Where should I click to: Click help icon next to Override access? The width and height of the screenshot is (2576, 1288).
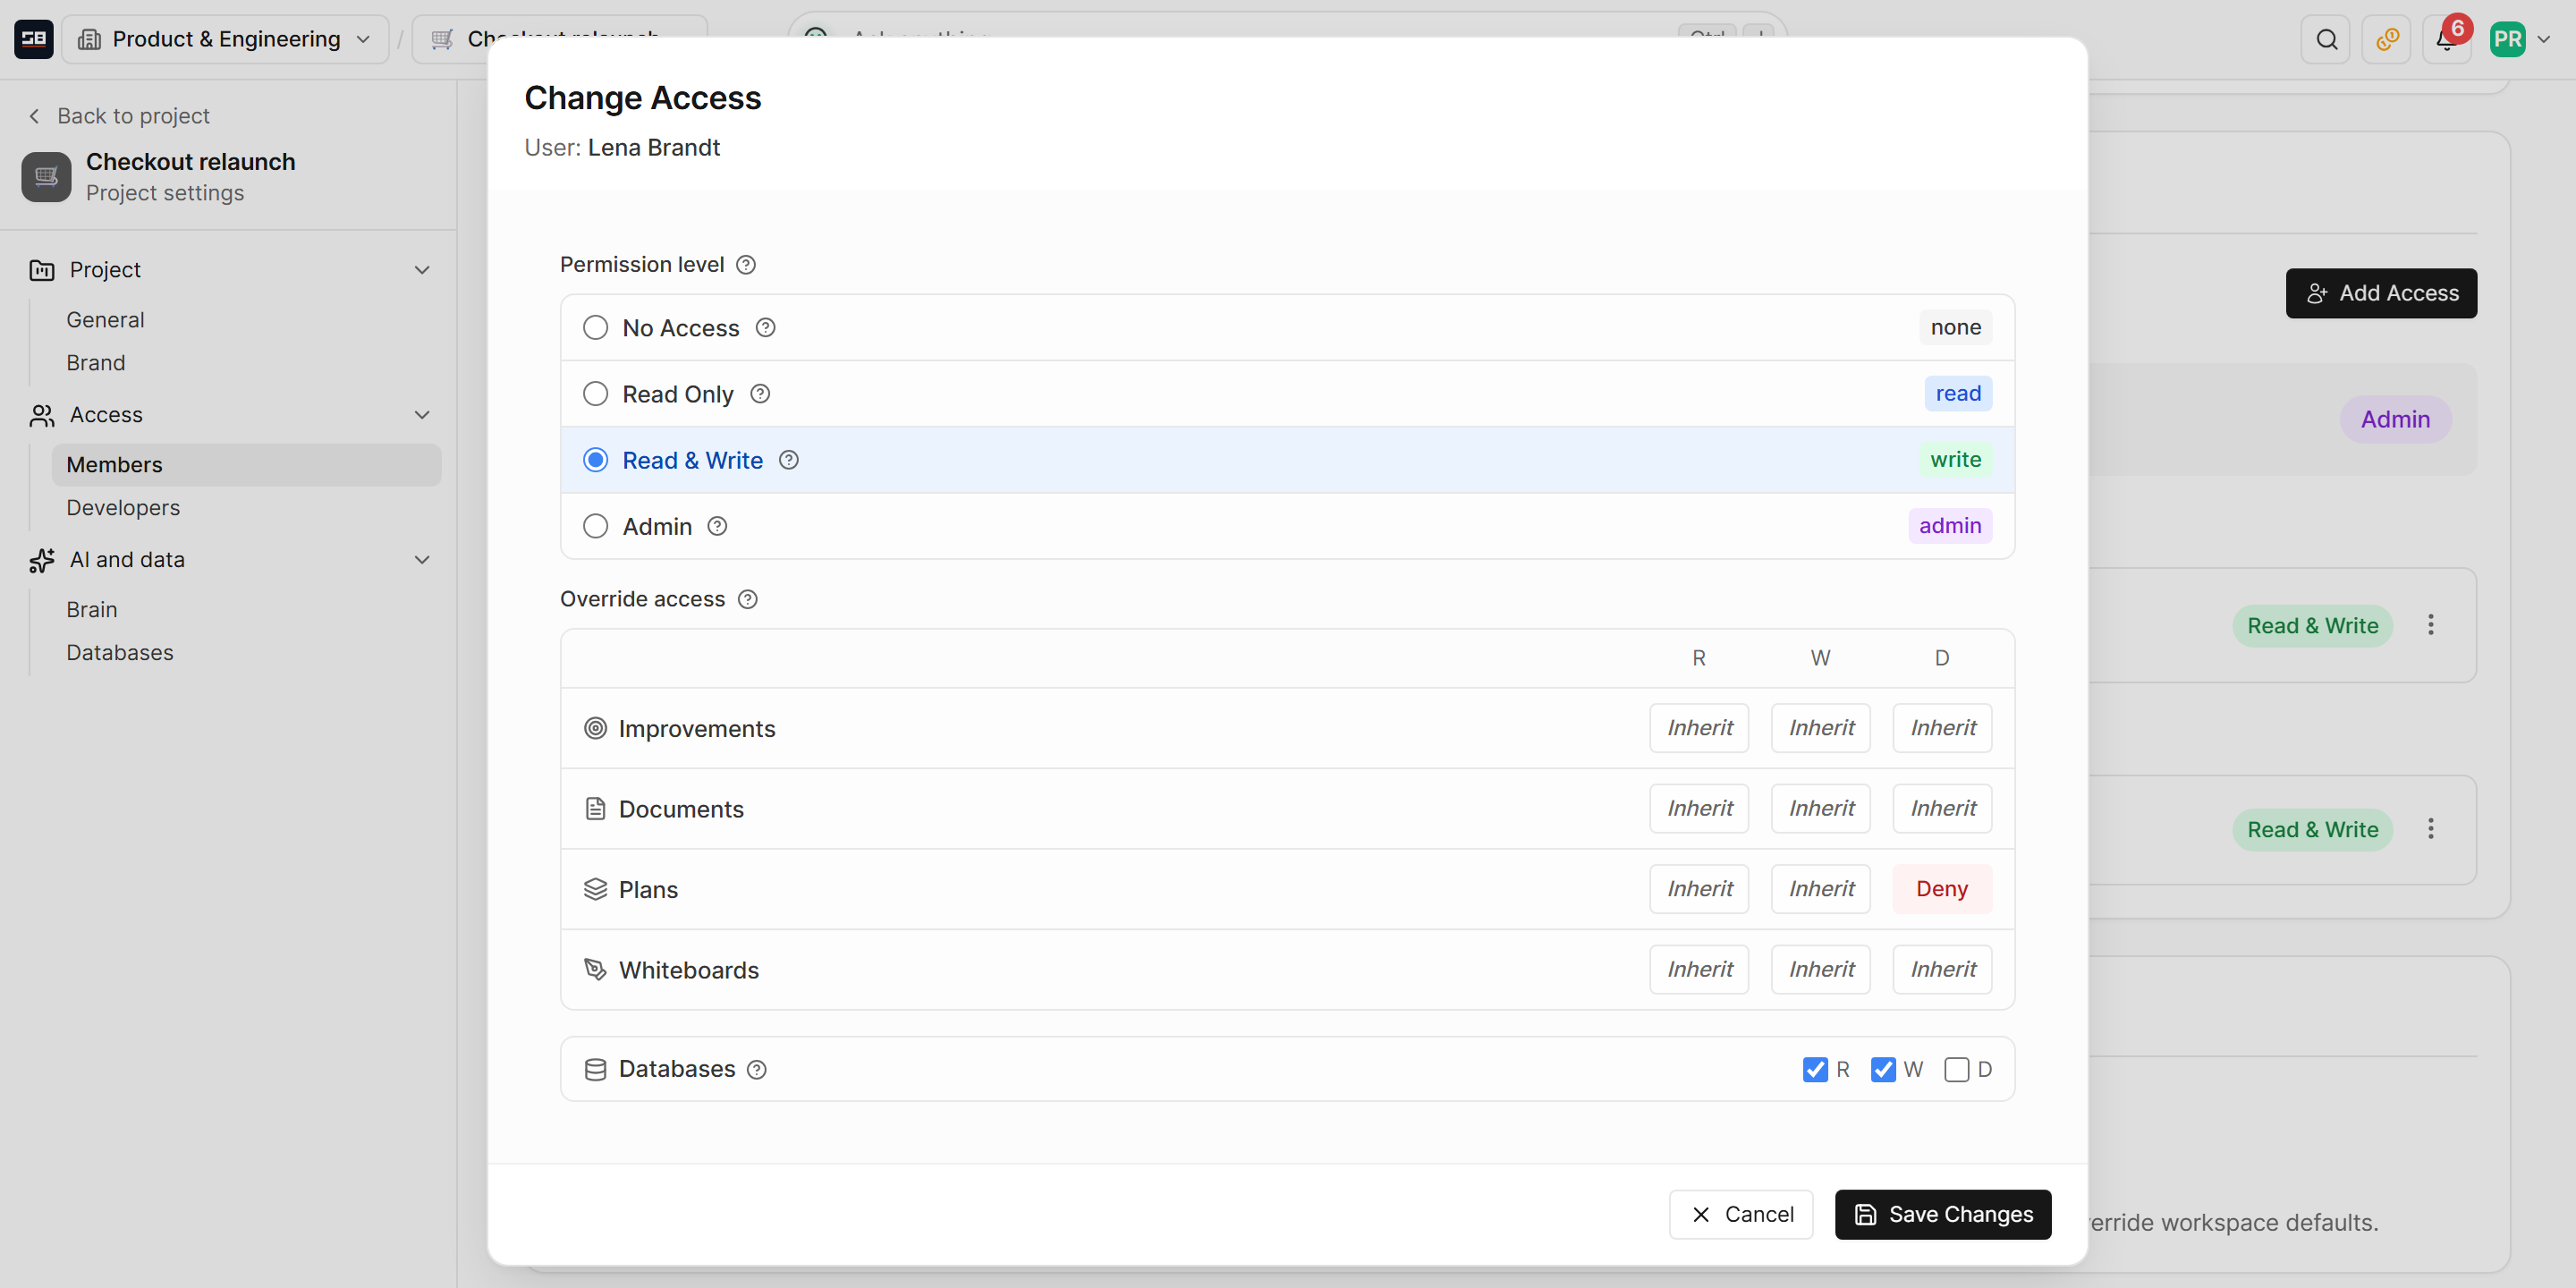coord(748,599)
